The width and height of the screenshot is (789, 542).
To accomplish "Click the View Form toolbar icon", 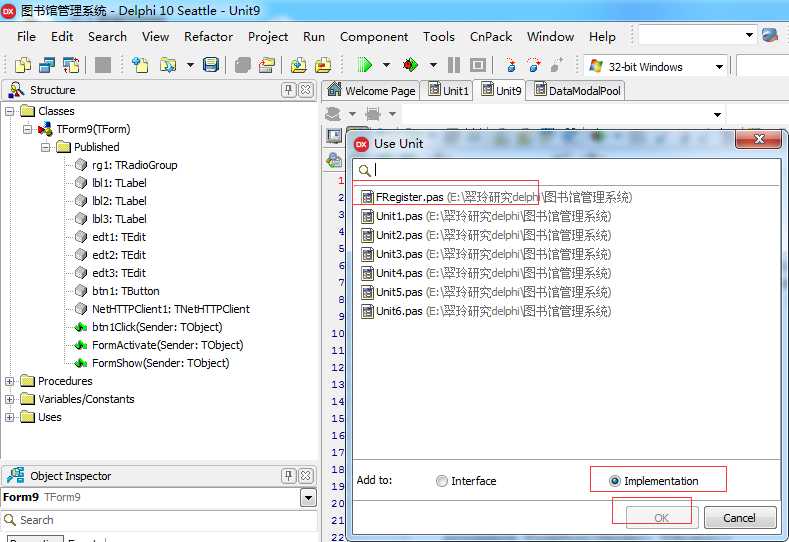I will (x=47, y=65).
